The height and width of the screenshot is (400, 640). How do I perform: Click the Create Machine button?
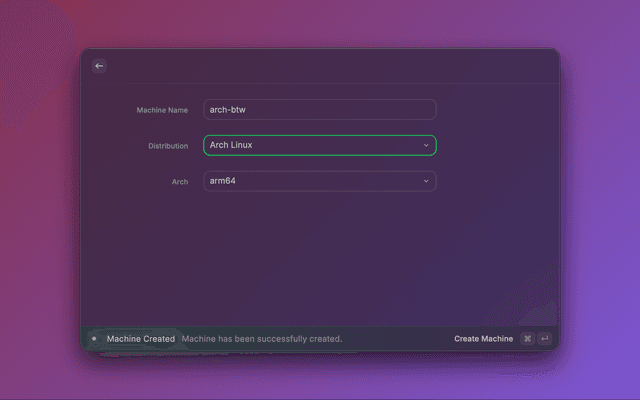[x=483, y=339]
